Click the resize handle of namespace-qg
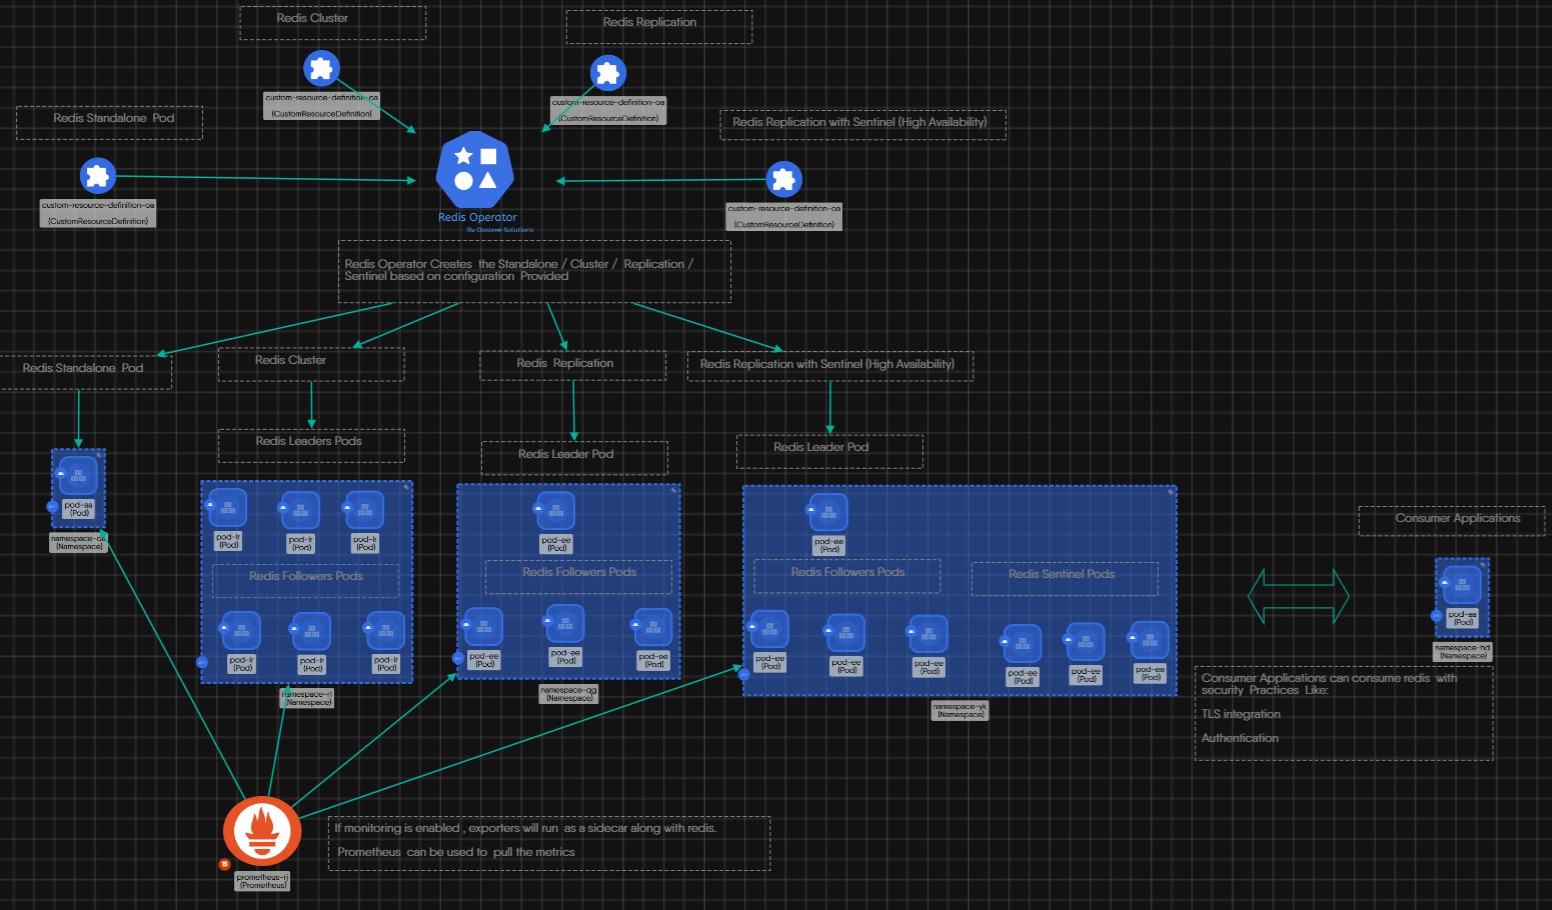 [x=674, y=490]
